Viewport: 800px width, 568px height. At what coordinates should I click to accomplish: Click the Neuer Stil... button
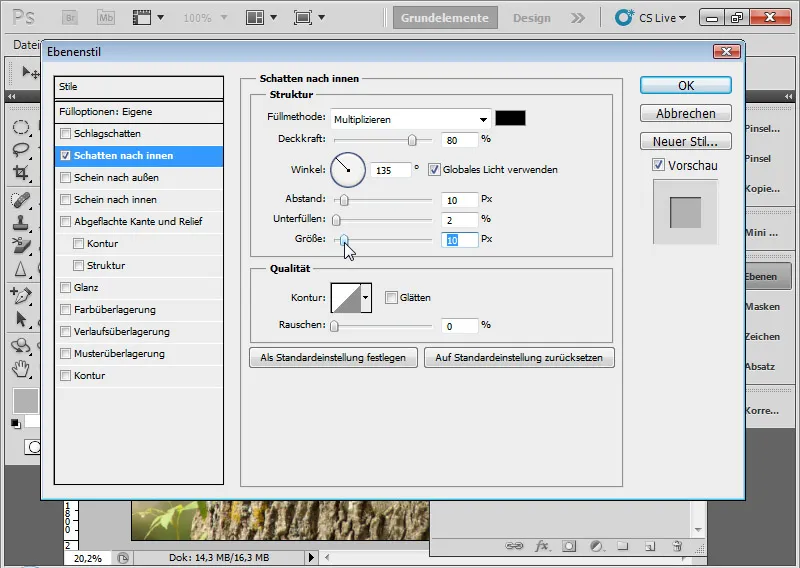686,141
